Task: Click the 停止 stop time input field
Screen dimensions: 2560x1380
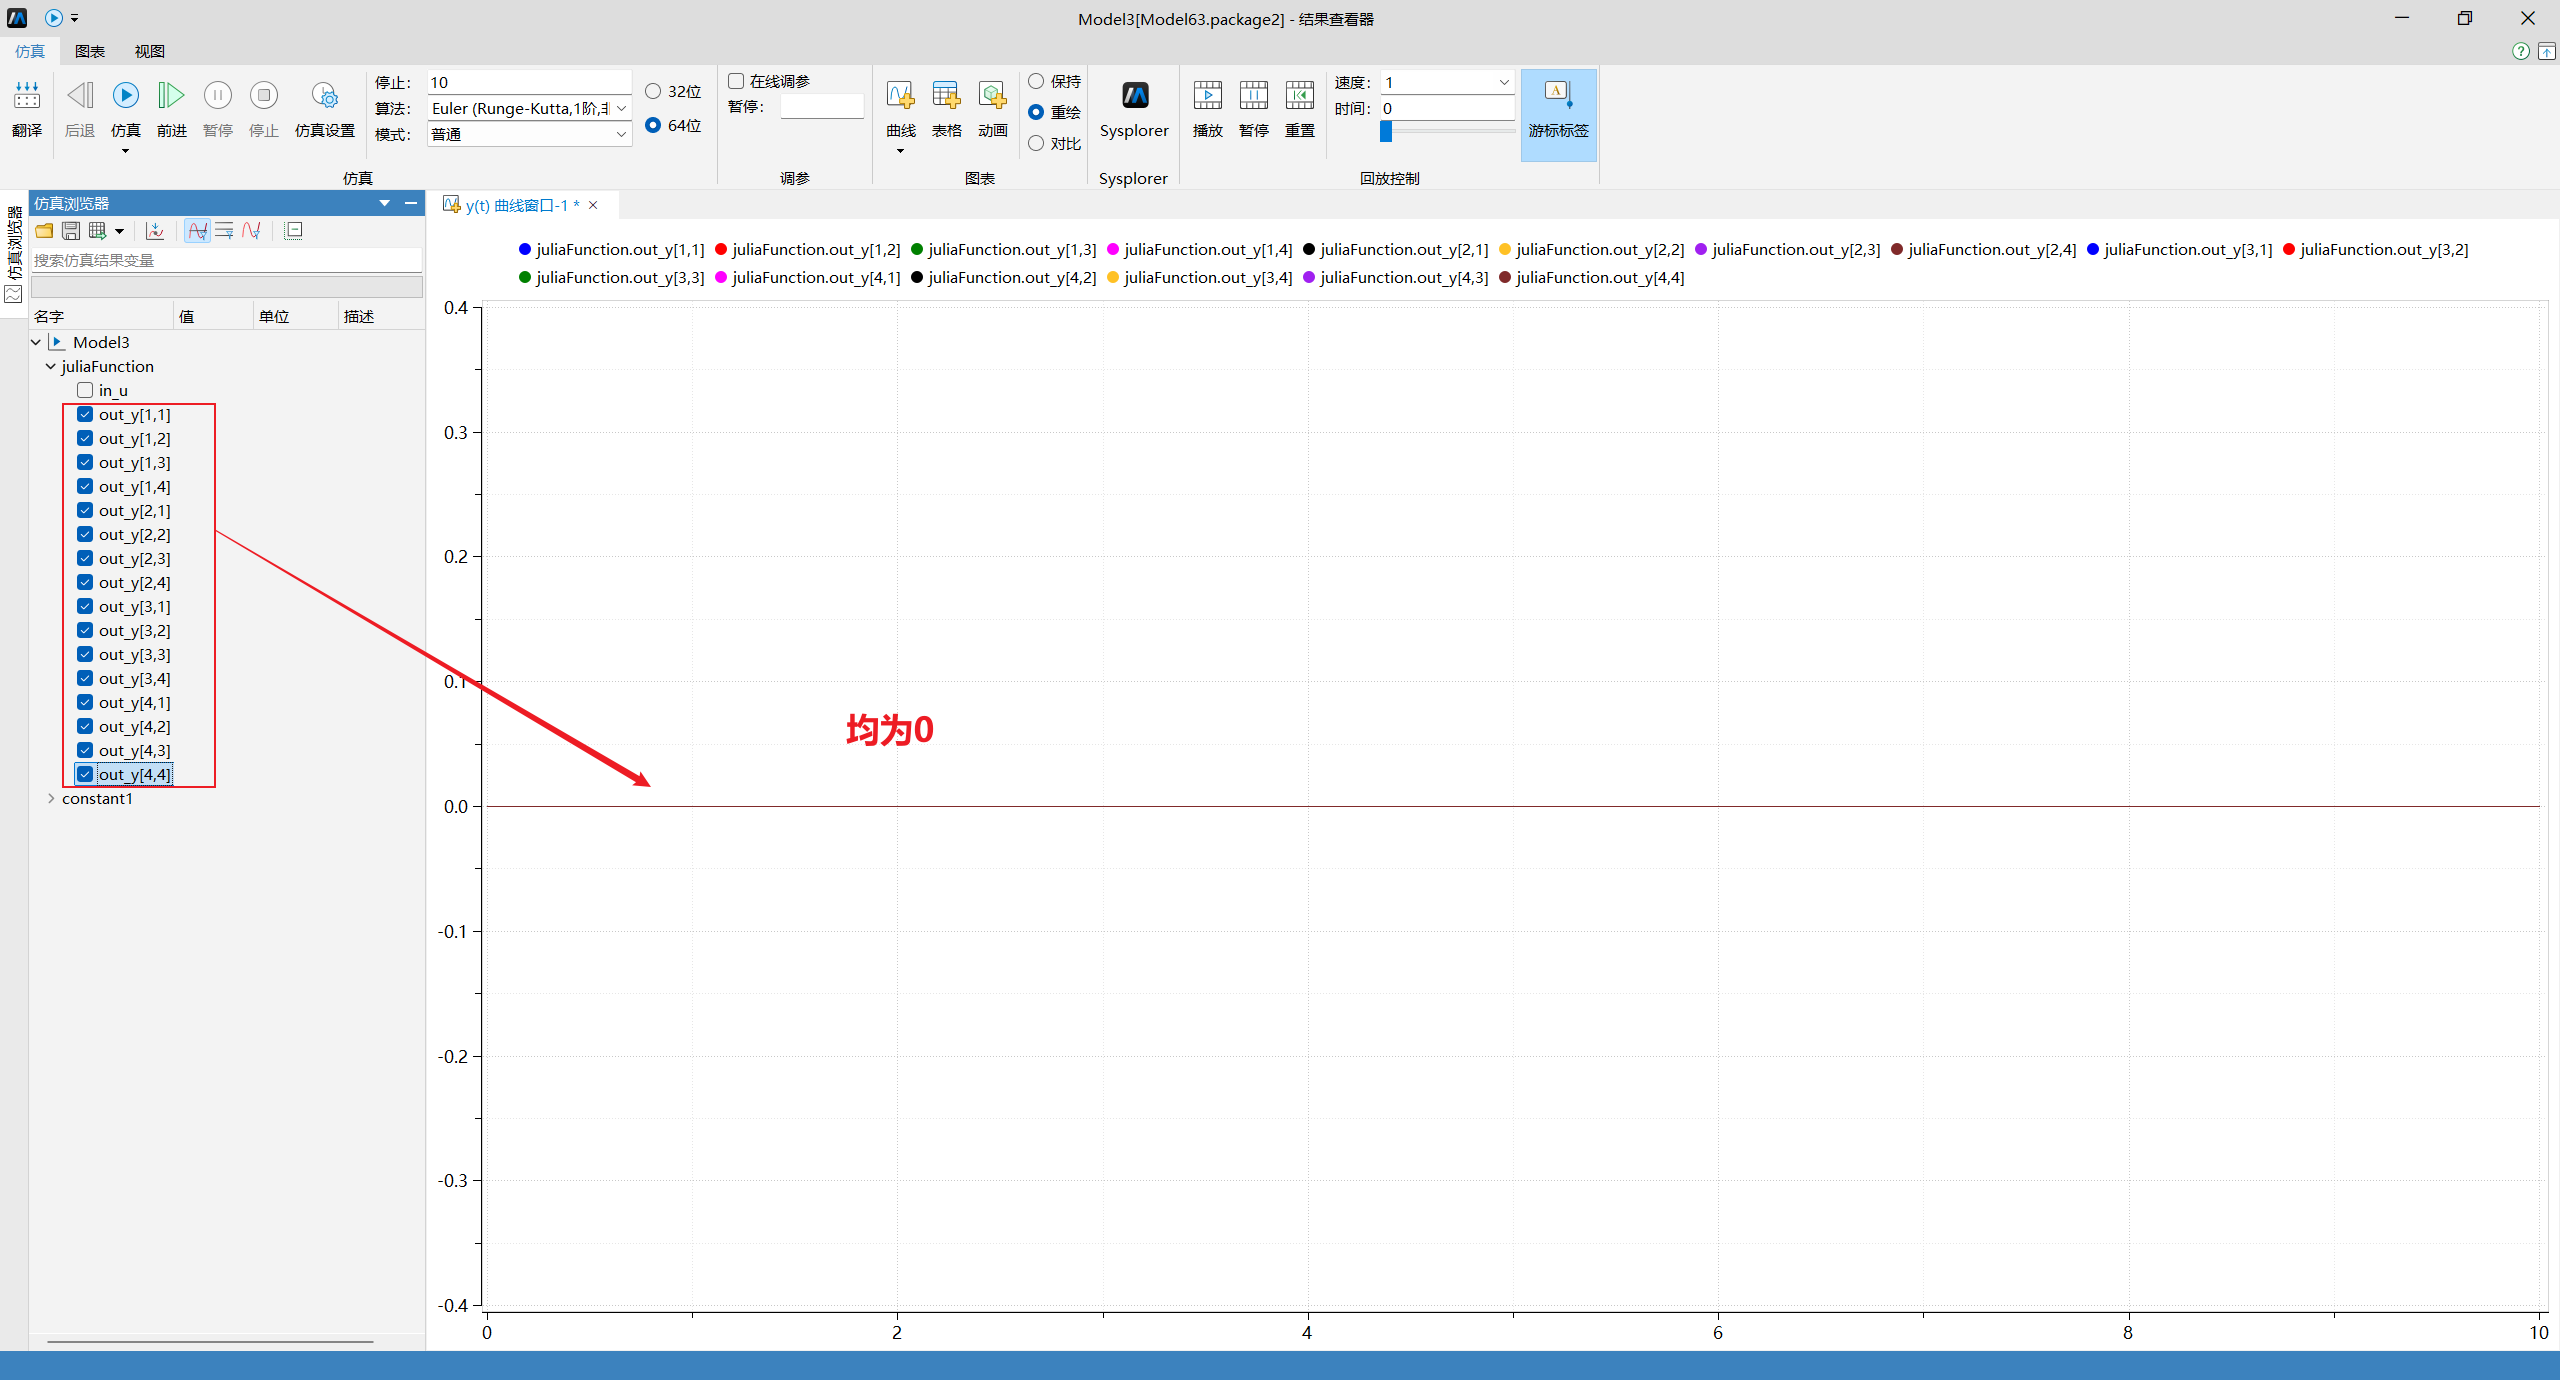Action: click(529, 82)
